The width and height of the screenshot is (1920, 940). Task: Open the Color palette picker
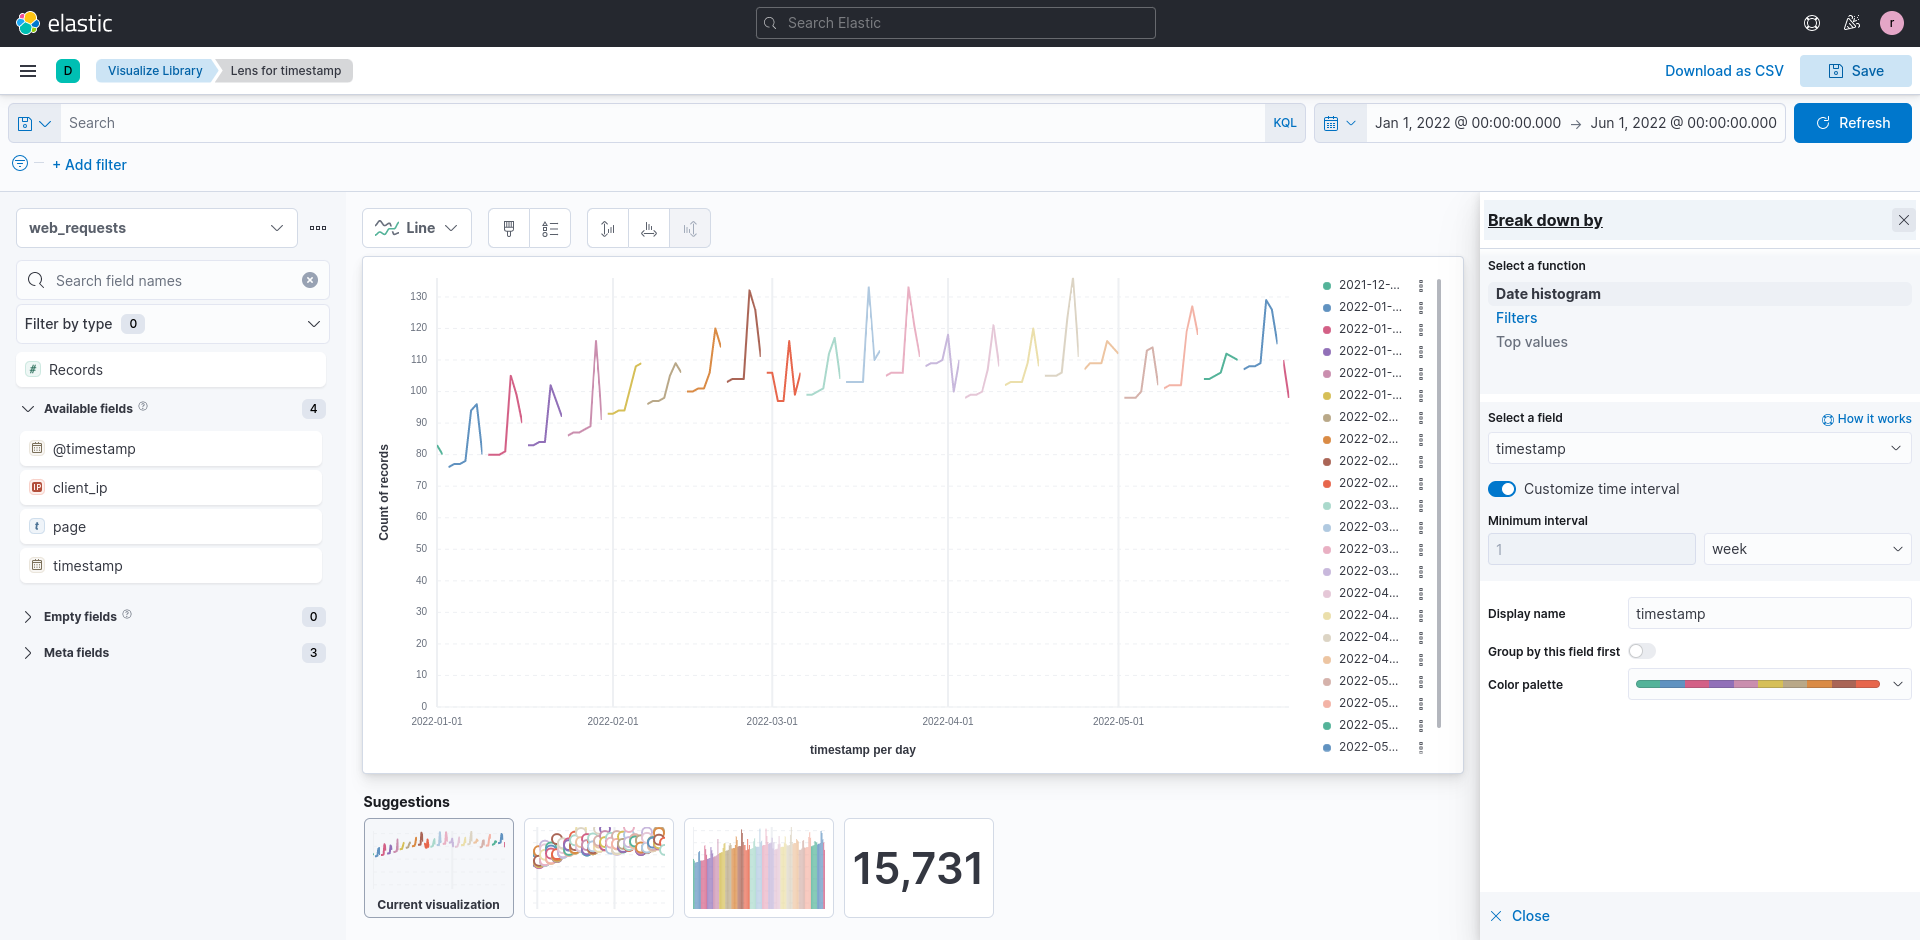pos(1768,684)
